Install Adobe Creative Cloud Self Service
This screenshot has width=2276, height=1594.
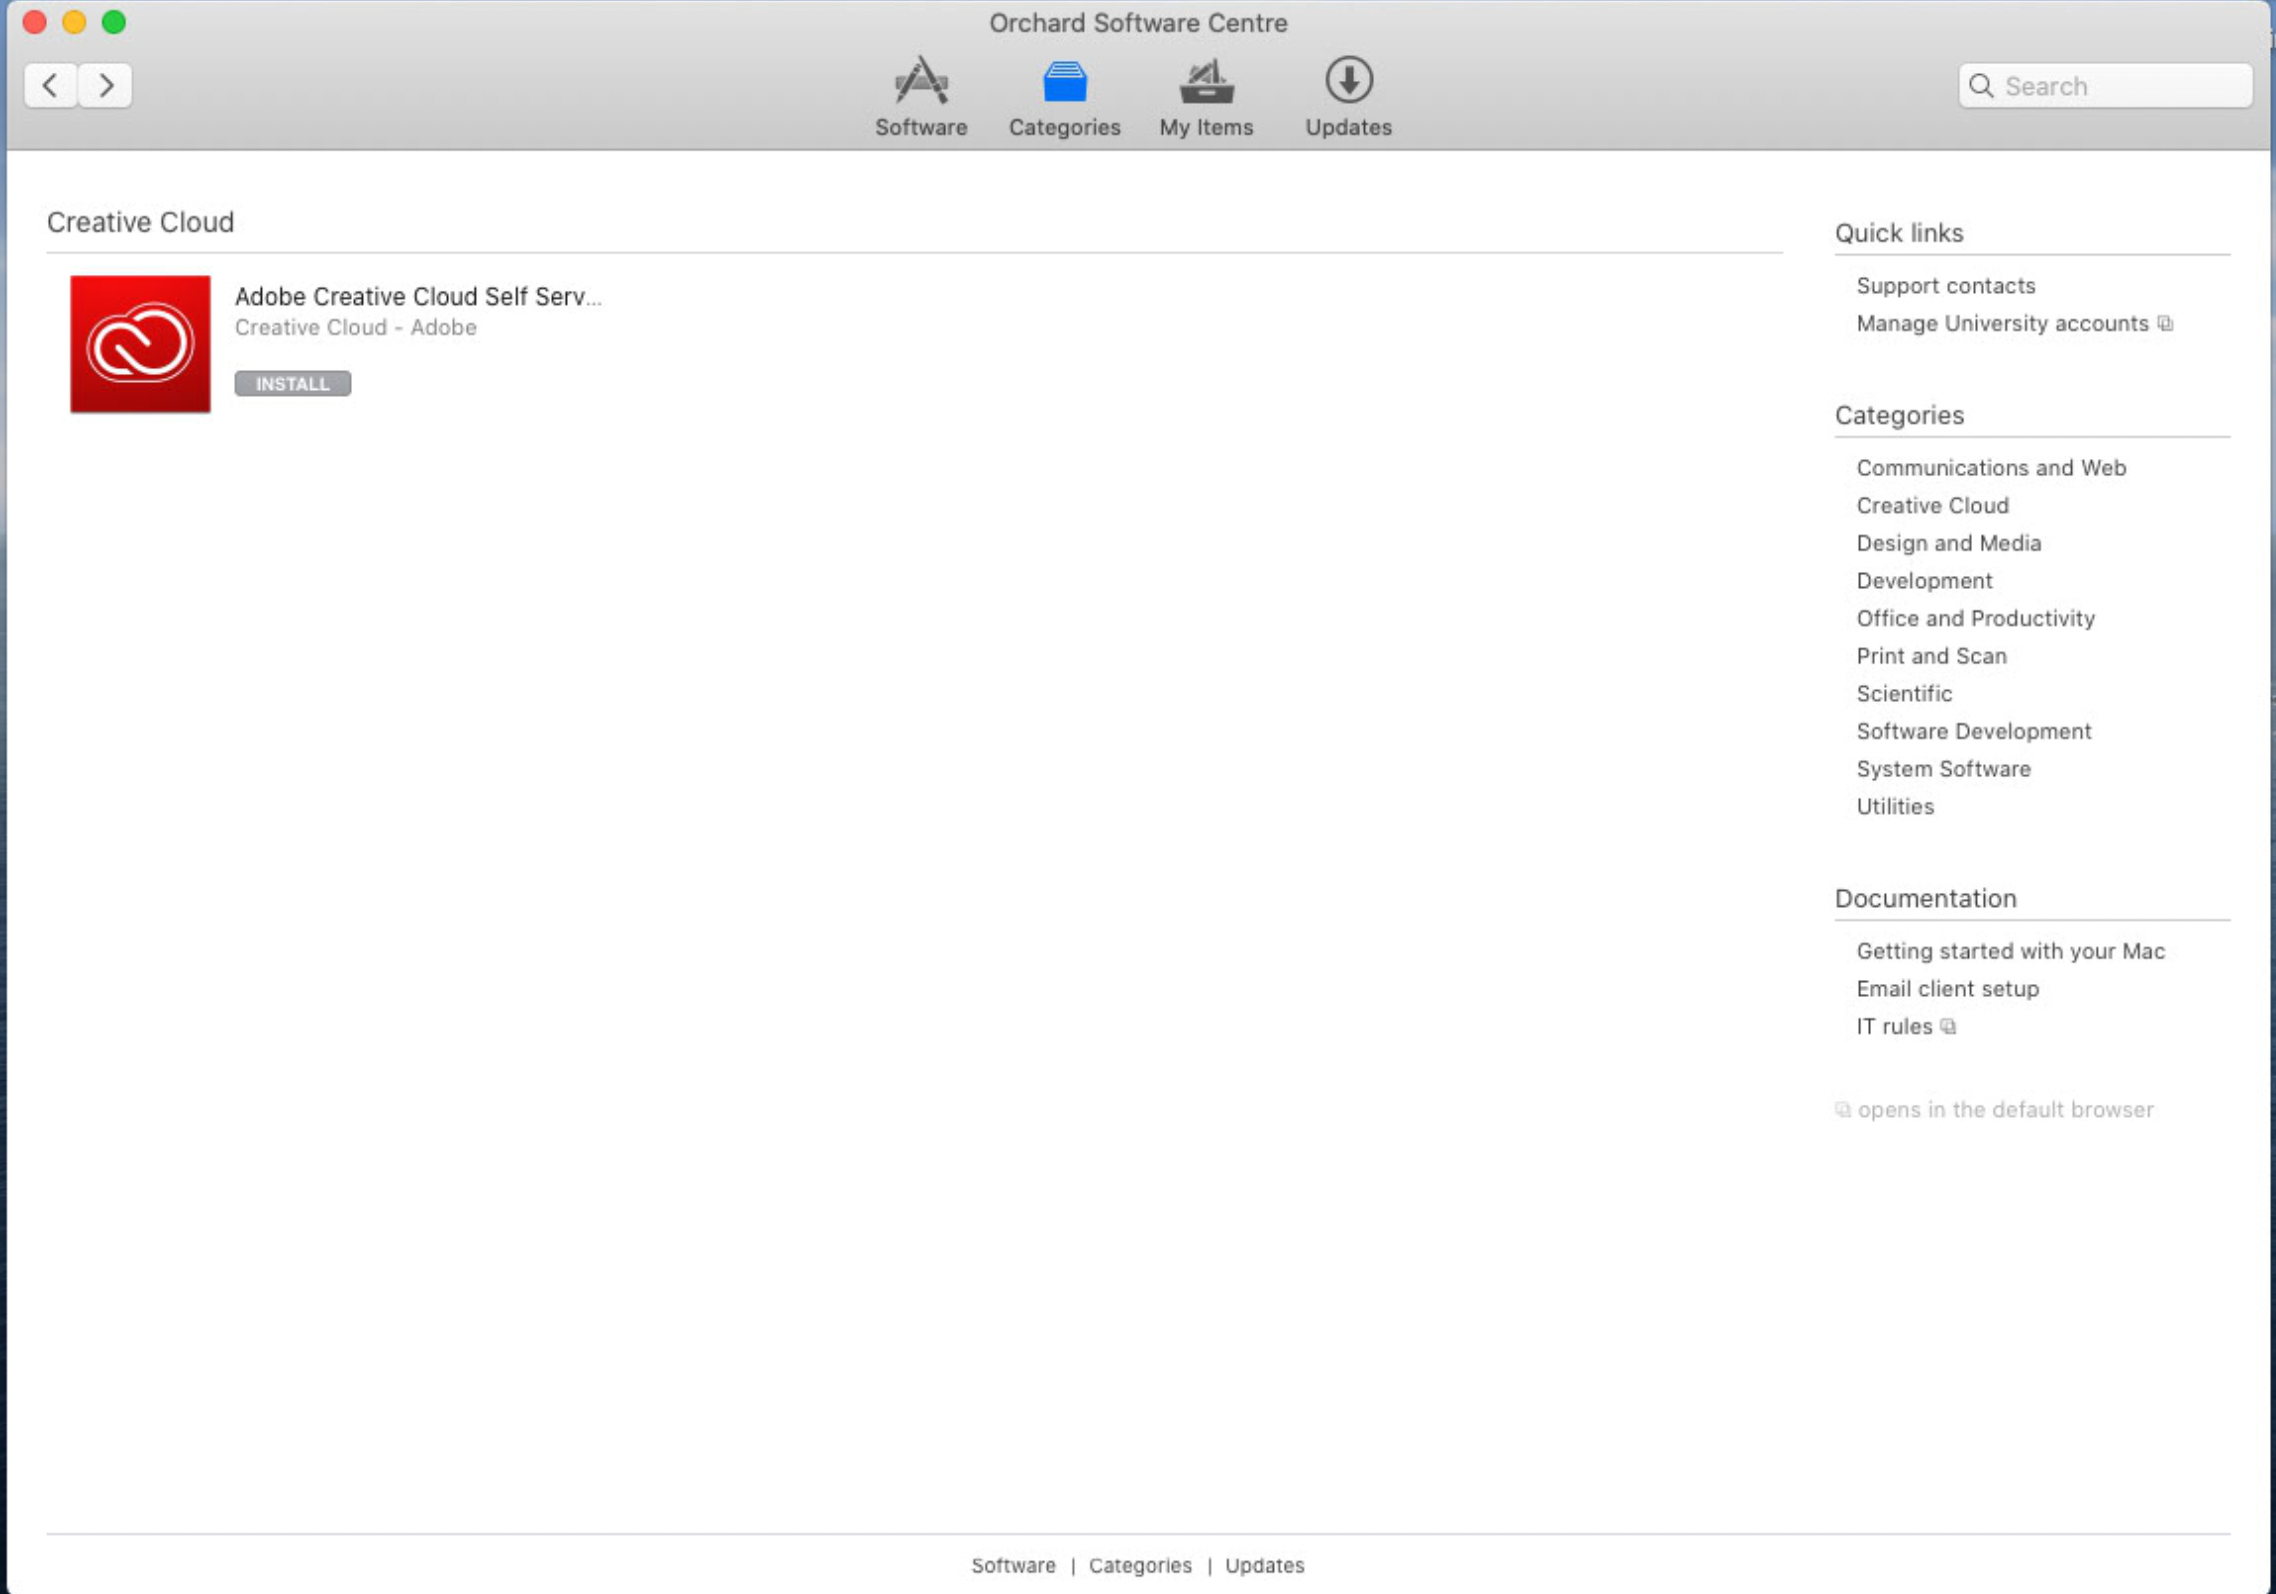[x=292, y=384]
